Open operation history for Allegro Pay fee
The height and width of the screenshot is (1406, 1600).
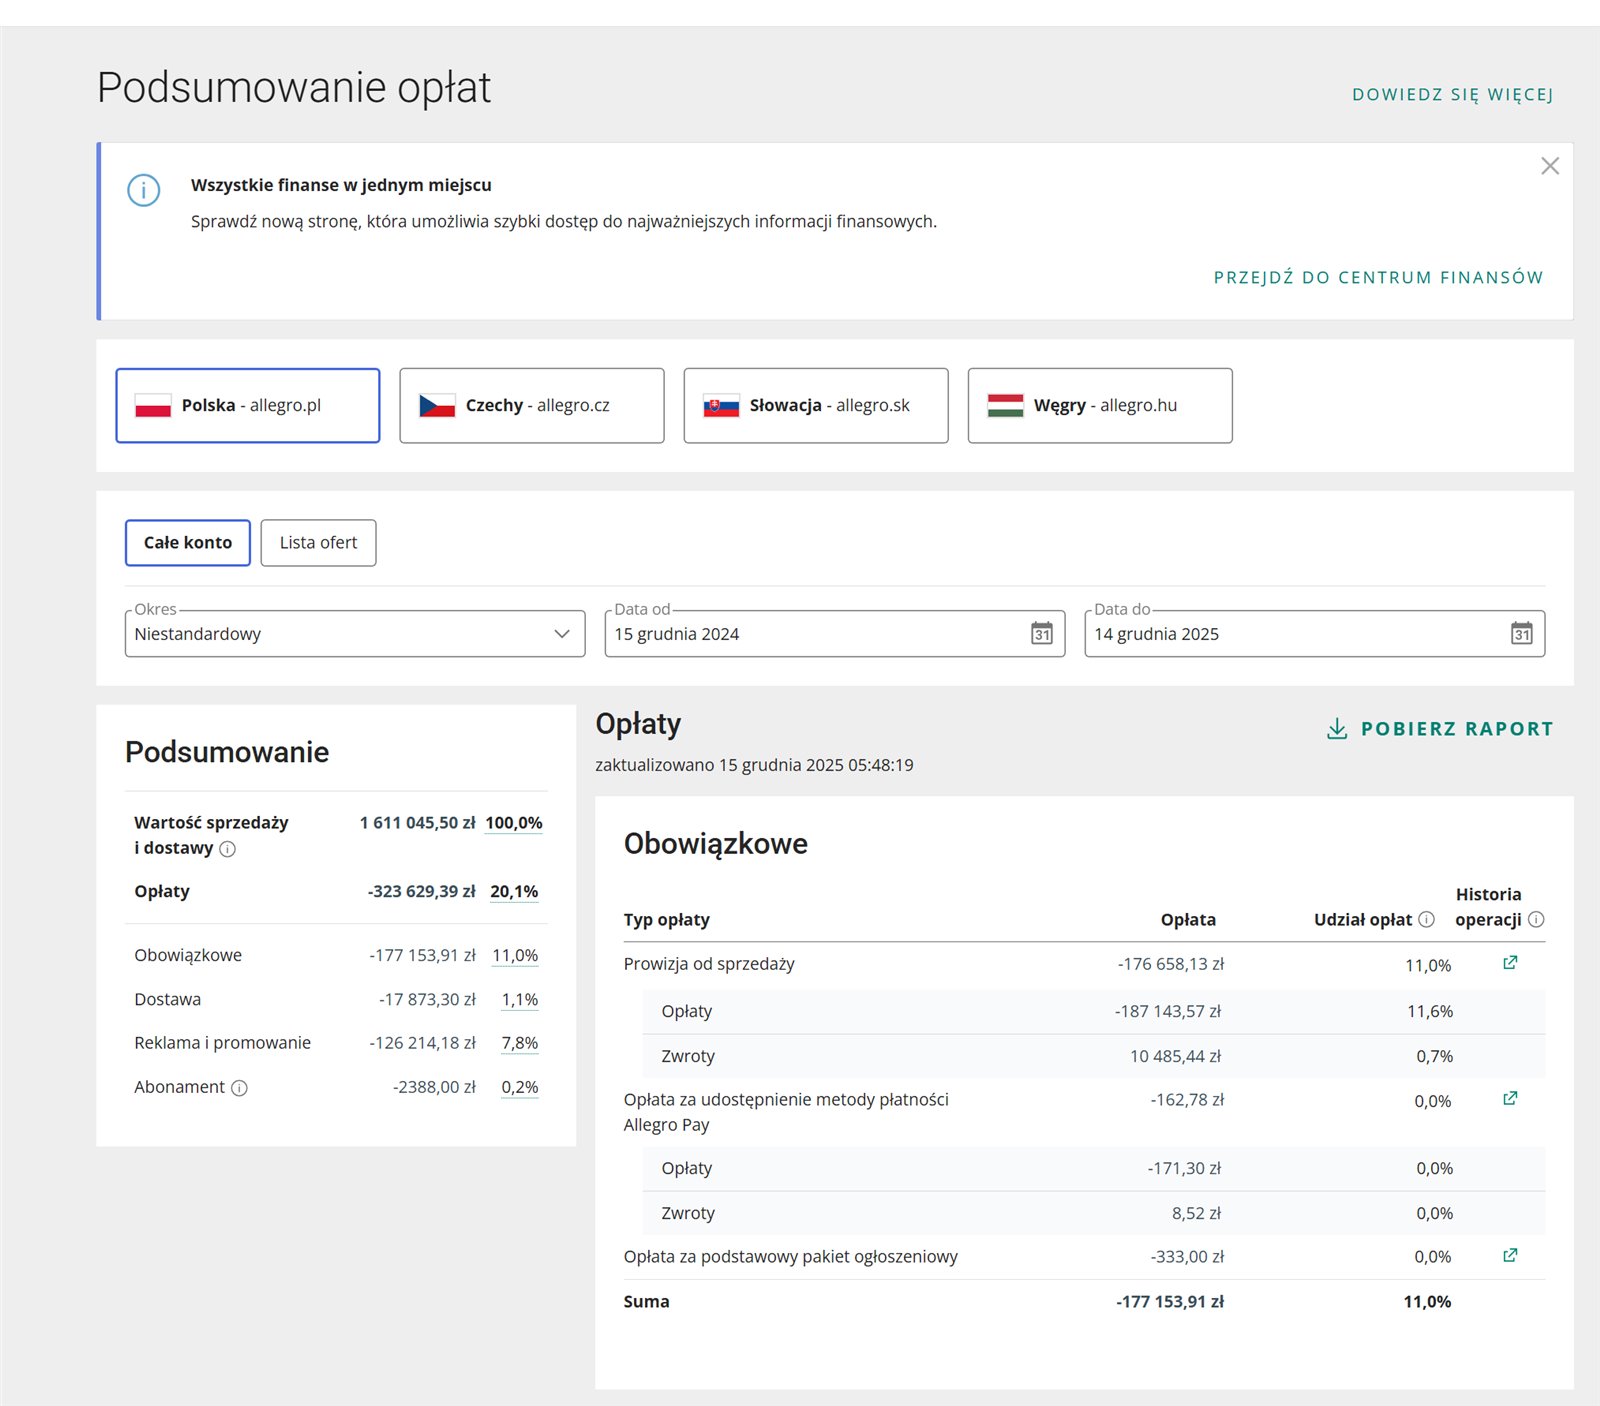click(x=1510, y=1099)
